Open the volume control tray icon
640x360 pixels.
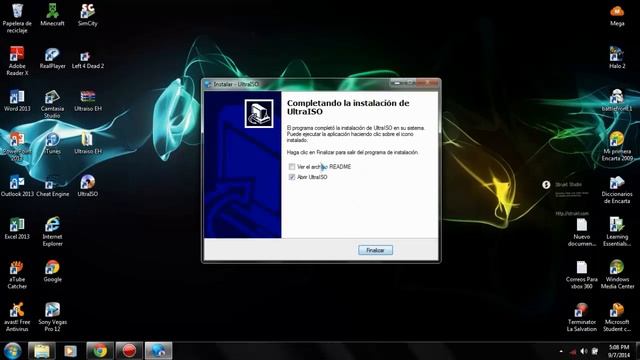coord(584,351)
